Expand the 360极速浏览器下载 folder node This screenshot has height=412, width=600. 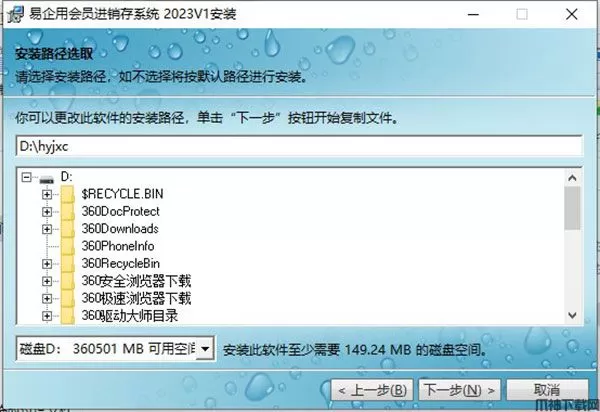47,298
